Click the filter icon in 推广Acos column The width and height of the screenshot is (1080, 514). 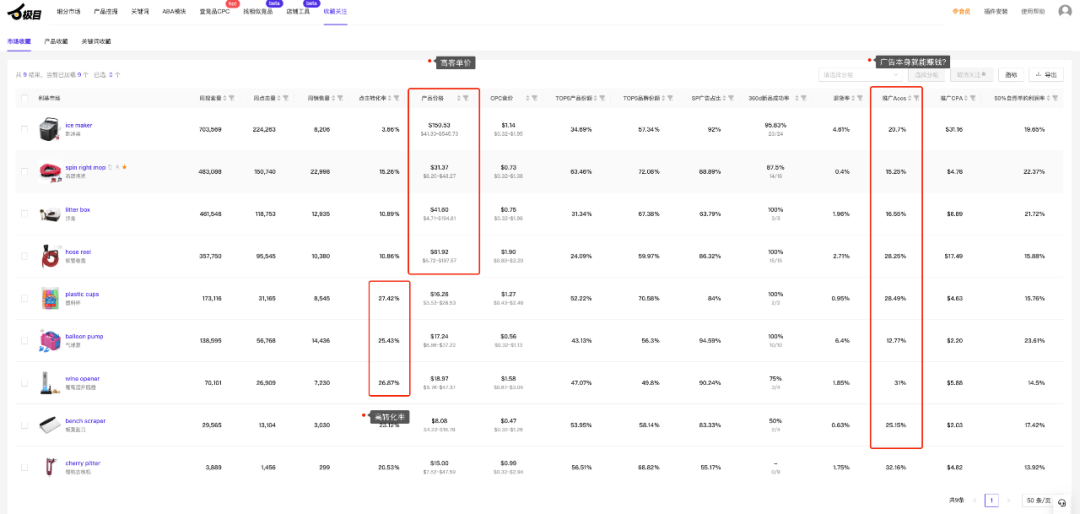[x=915, y=98]
